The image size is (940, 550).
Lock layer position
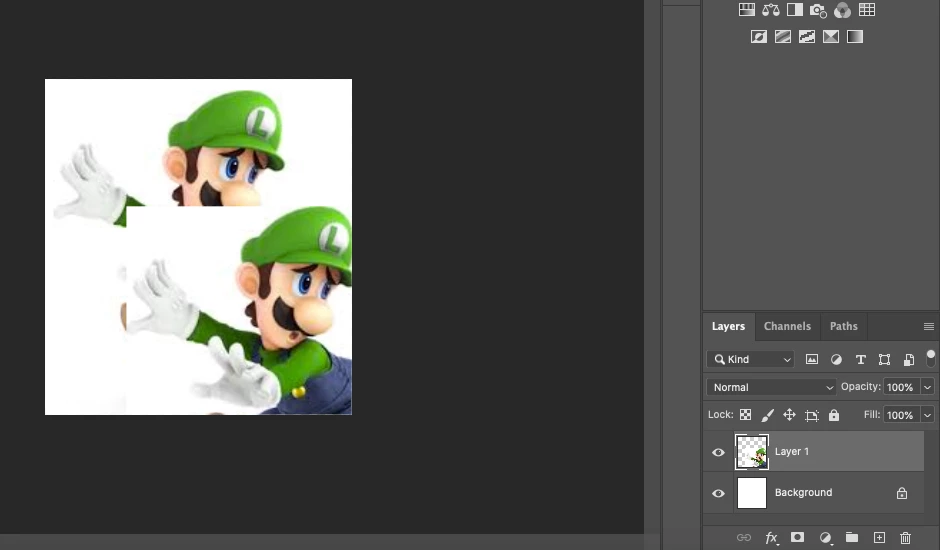(x=790, y=414)
